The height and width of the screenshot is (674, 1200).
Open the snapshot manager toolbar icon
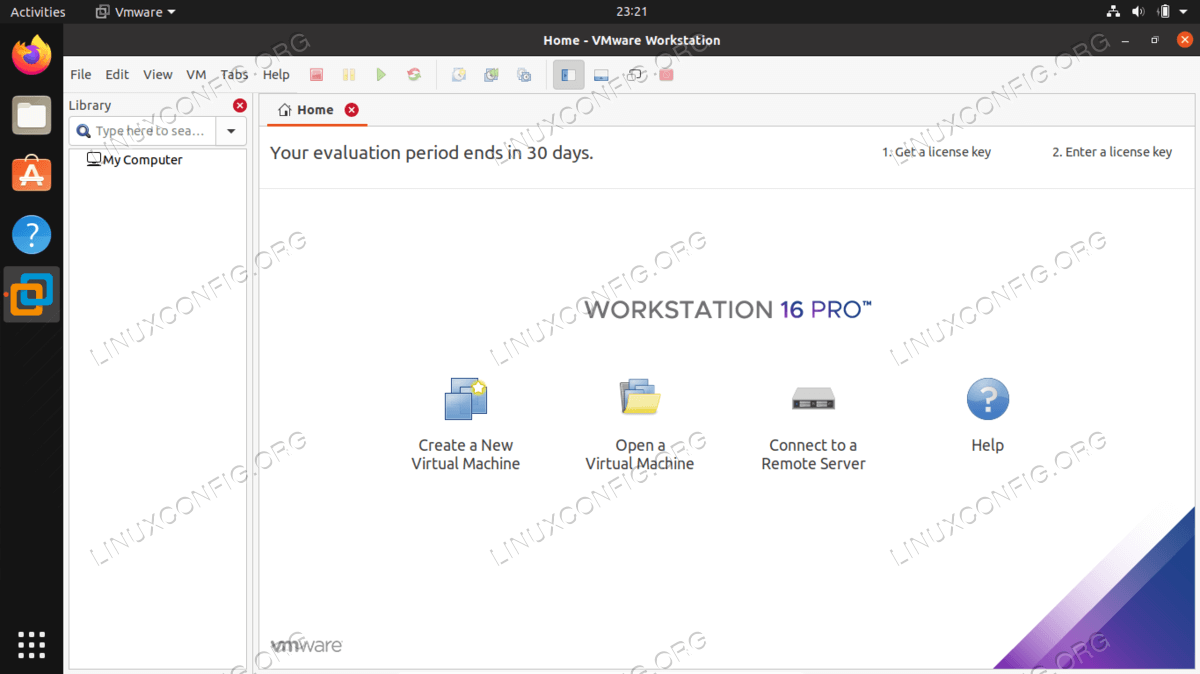pyautogui.click(x=524, y=75)
